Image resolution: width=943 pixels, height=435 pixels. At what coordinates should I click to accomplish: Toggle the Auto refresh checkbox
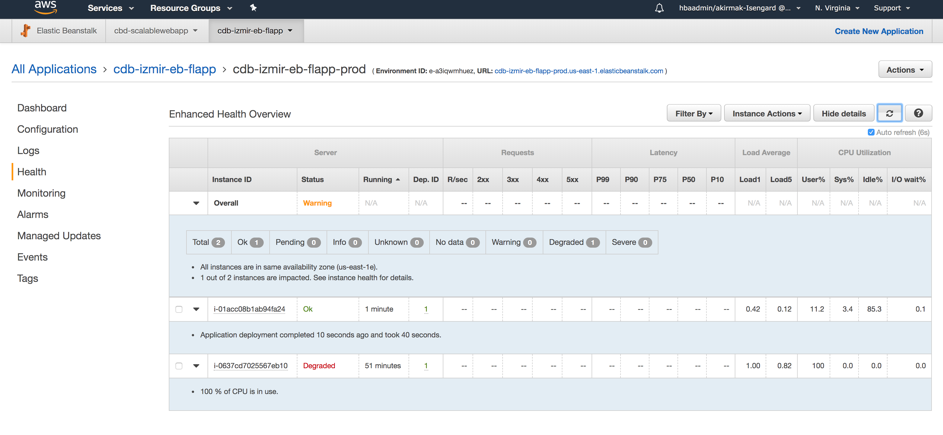[x=871, y=132]
